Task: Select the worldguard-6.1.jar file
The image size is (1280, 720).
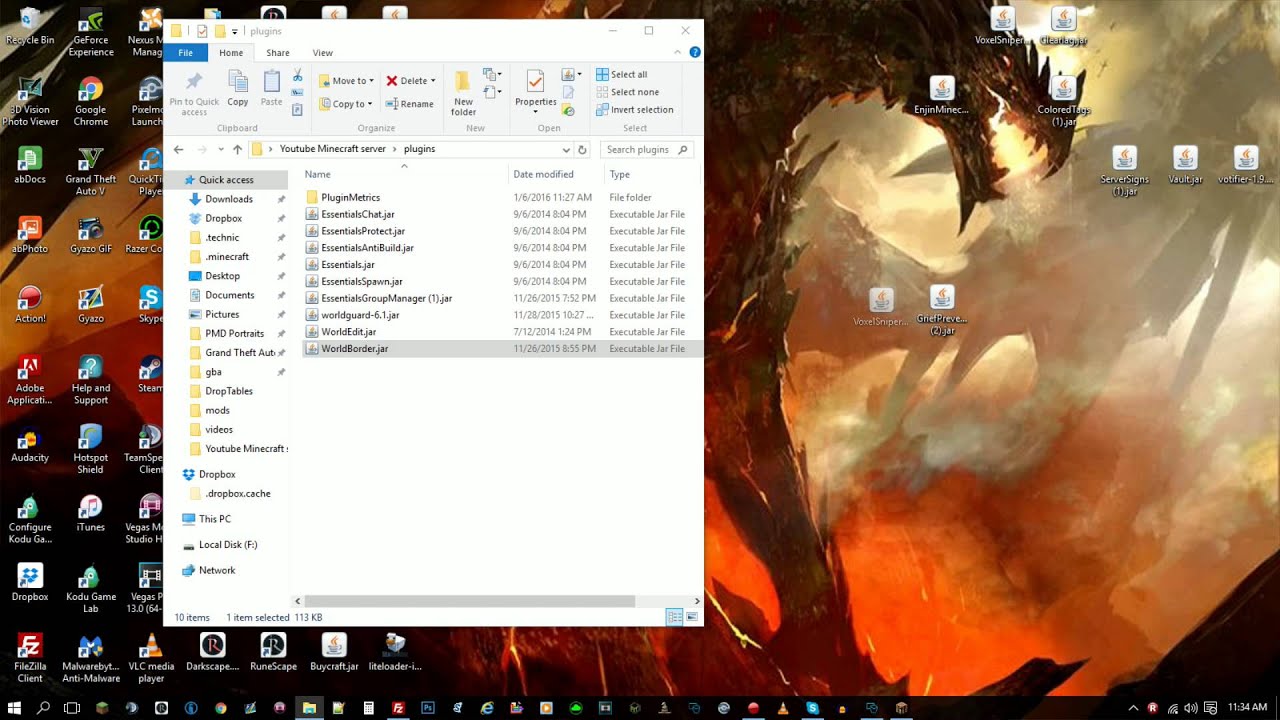Action: 360,315
